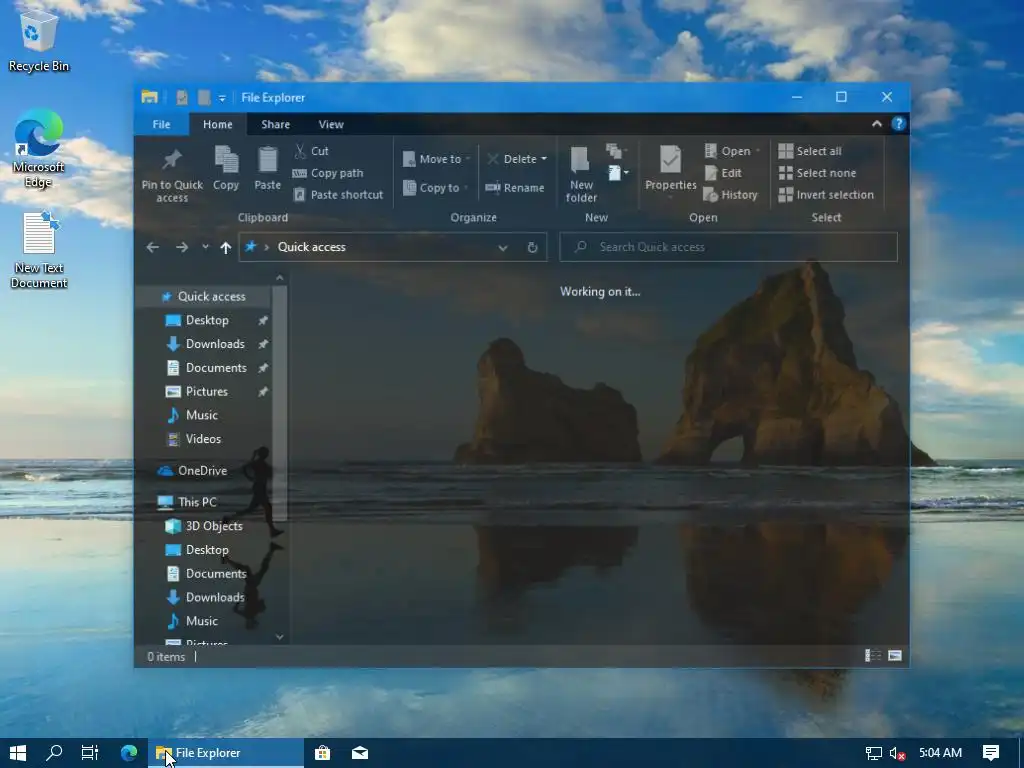This screenshot has height=768, width=1024.
Task: Open pinned Desktop under Quick access
Action: [207, 320]
